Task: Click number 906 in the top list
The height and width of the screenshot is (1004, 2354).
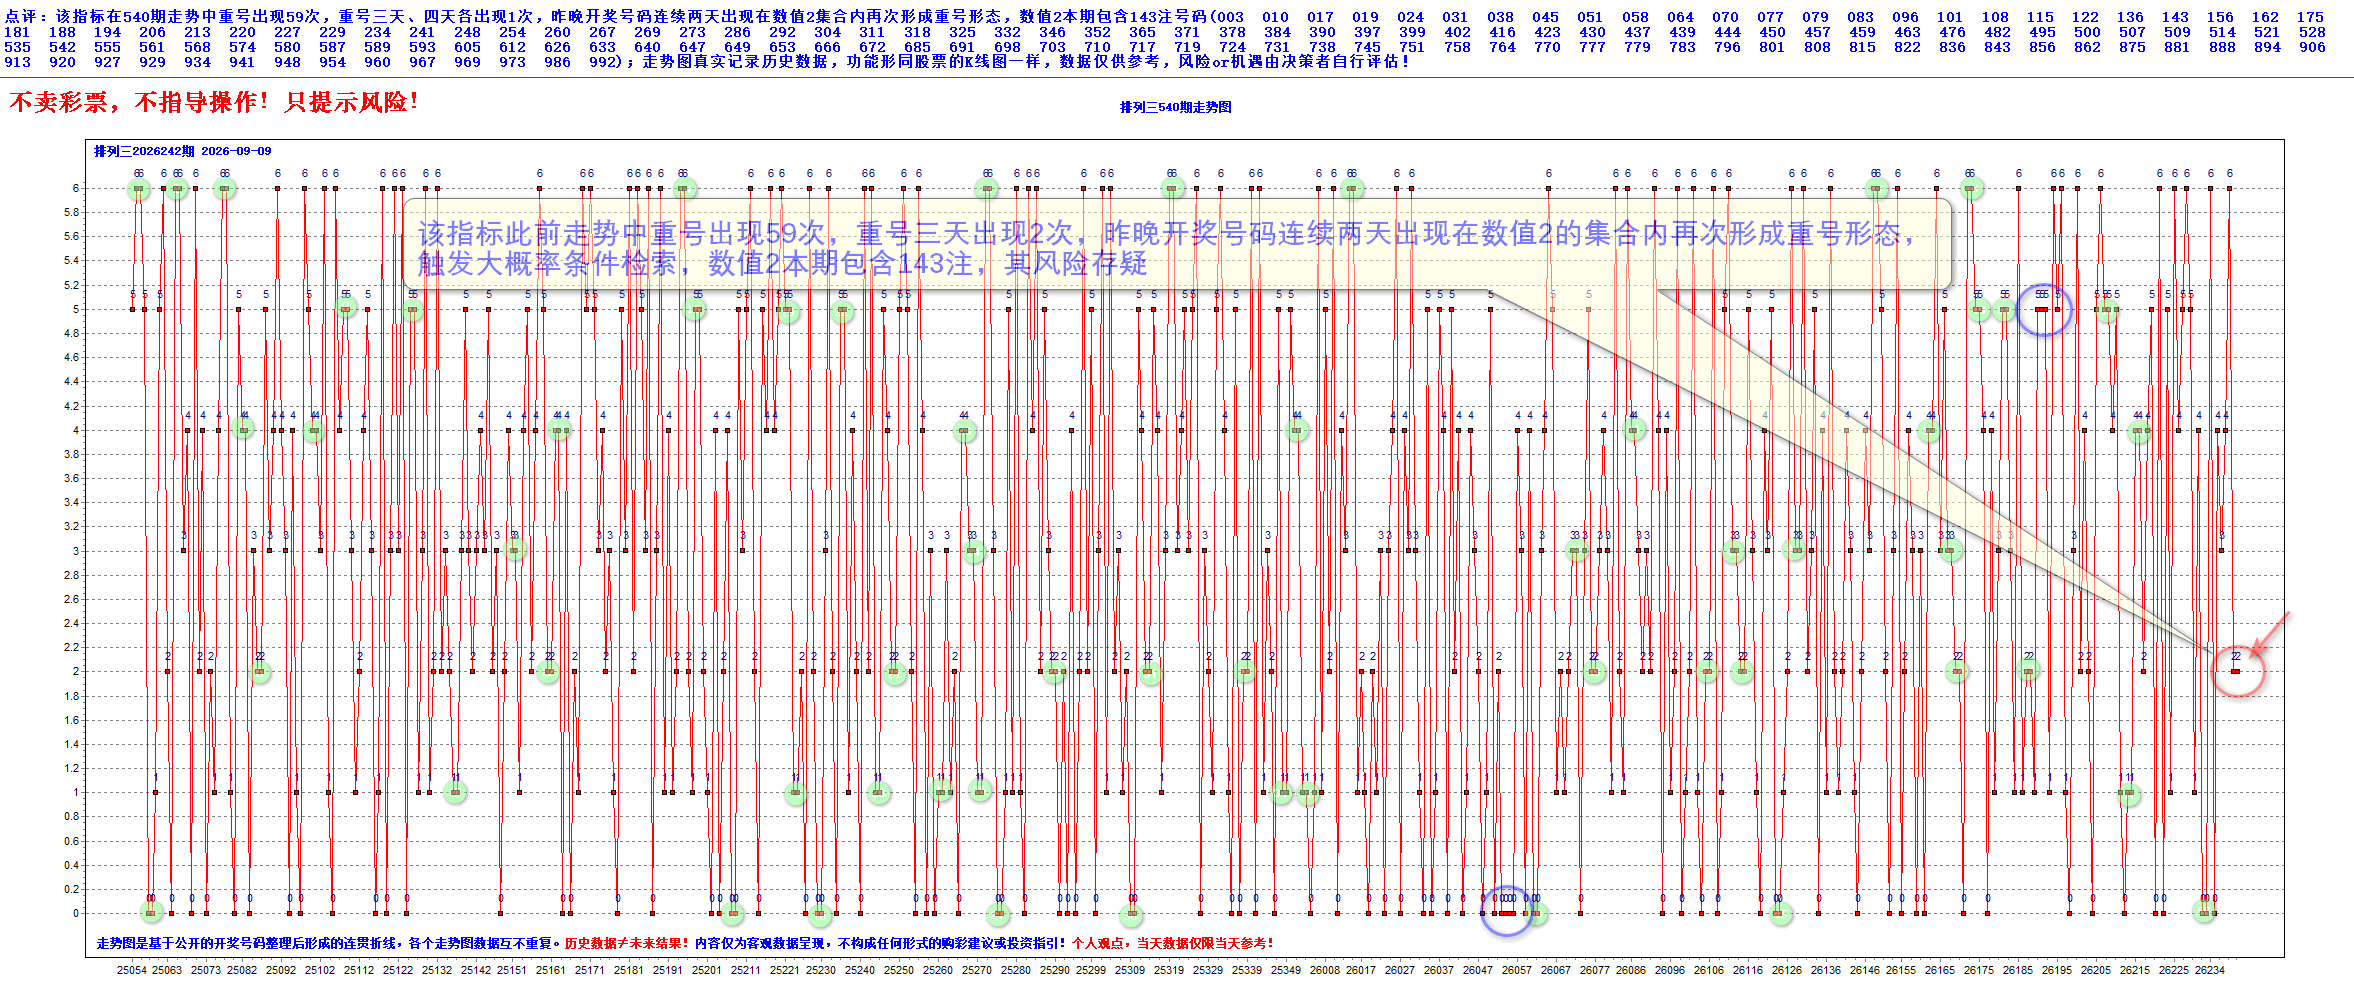Action: pyautogui.click(x=2312, y=47)
